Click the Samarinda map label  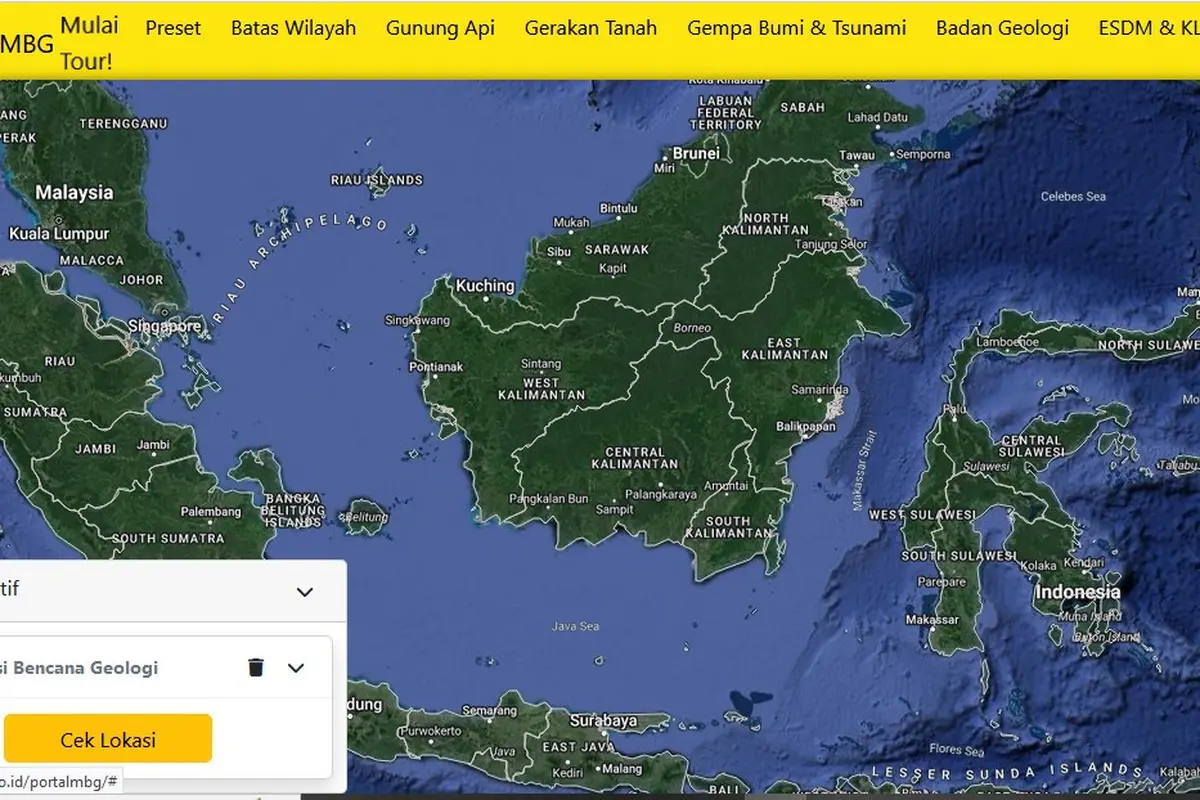820,388
